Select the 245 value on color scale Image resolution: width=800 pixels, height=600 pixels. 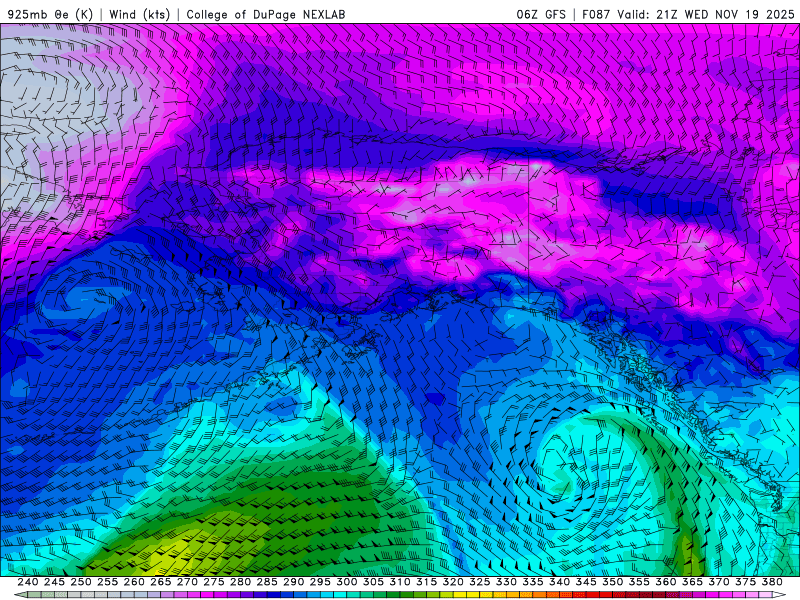(x=54, y=582)
